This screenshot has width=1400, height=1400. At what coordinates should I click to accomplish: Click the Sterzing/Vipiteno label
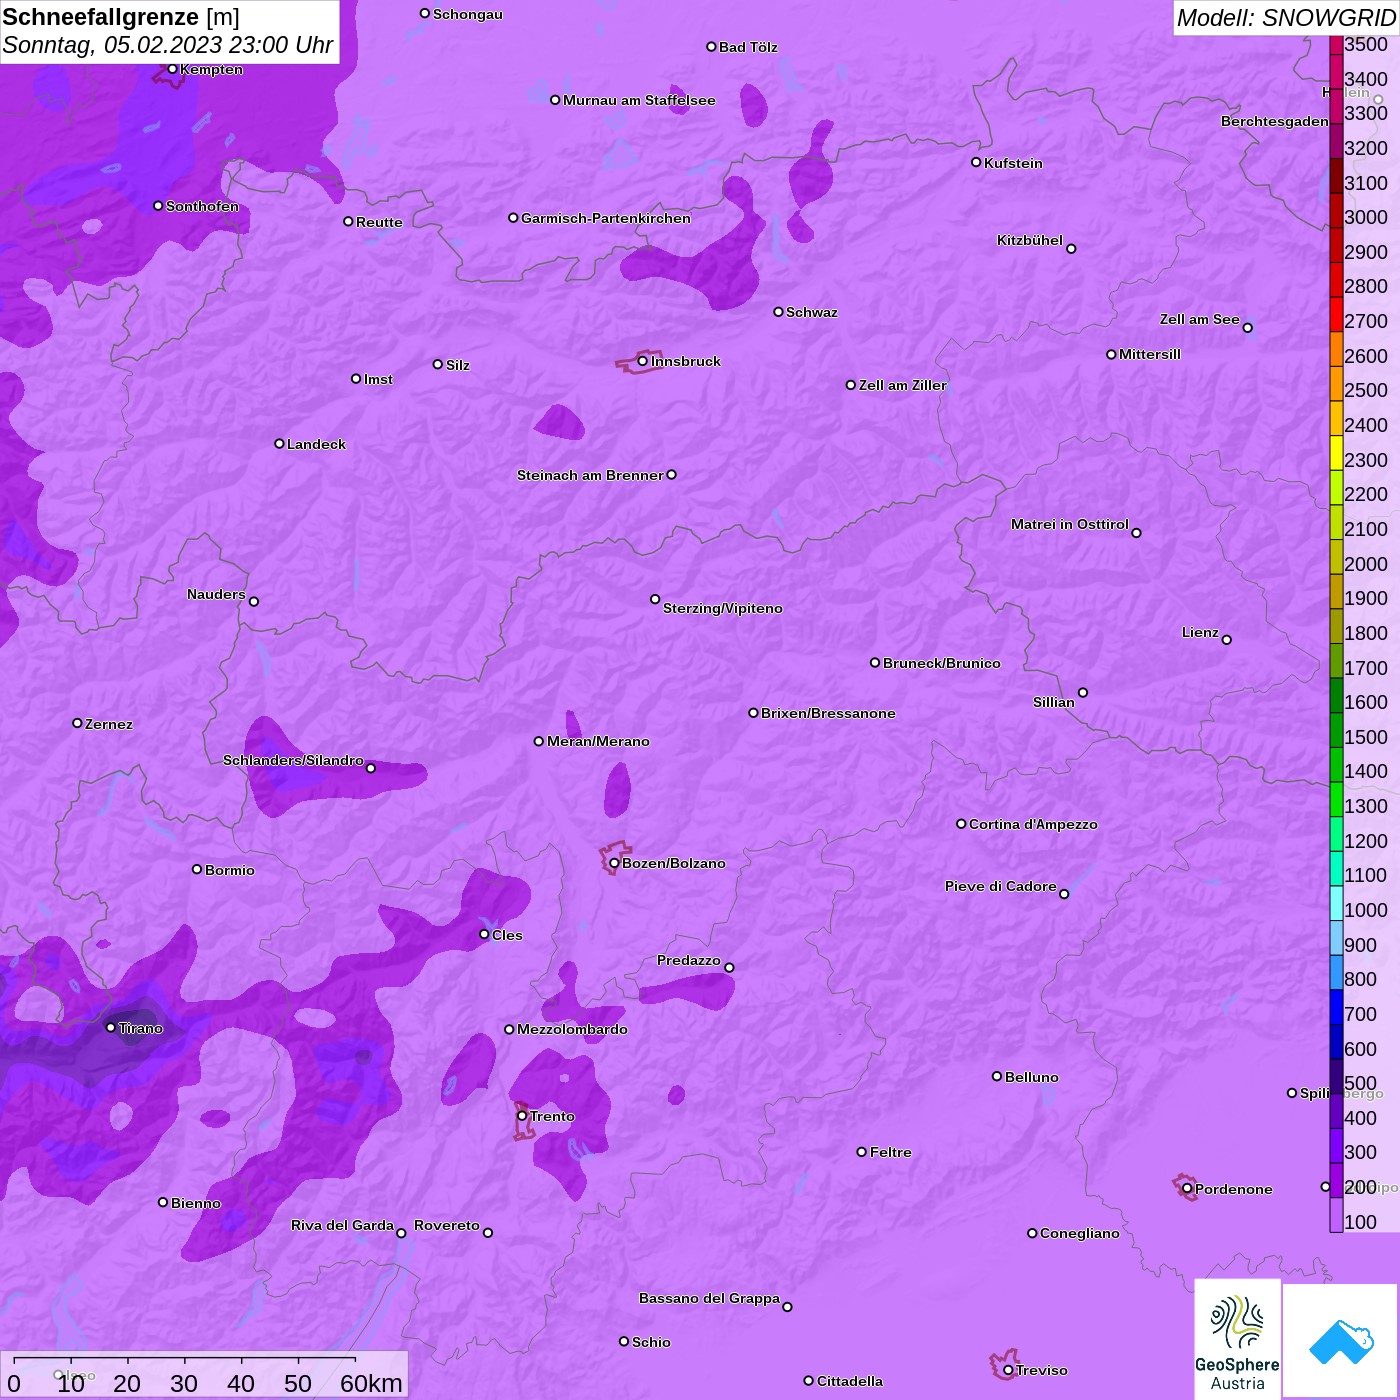pyautogui.click(x=723, y=608)
